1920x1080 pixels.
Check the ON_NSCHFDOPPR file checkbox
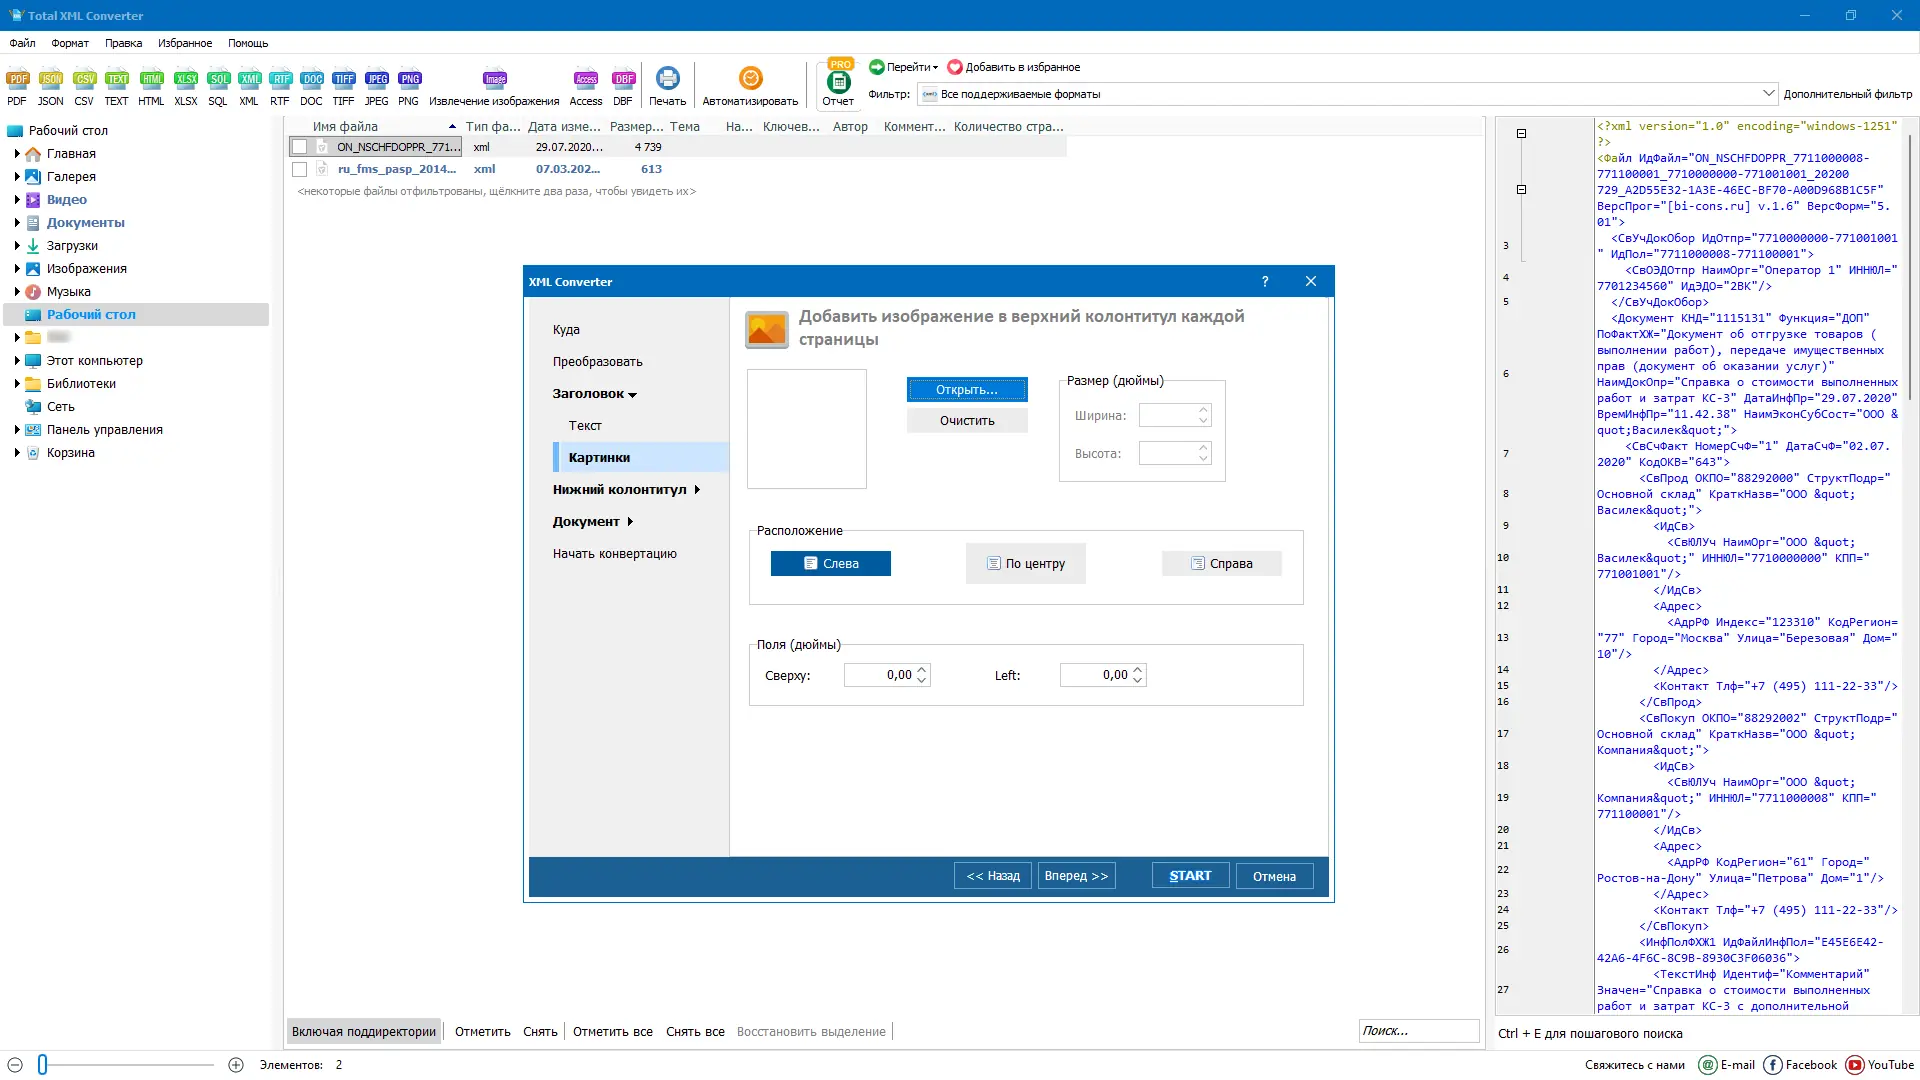pyautogui.click(x=299, y=147)
